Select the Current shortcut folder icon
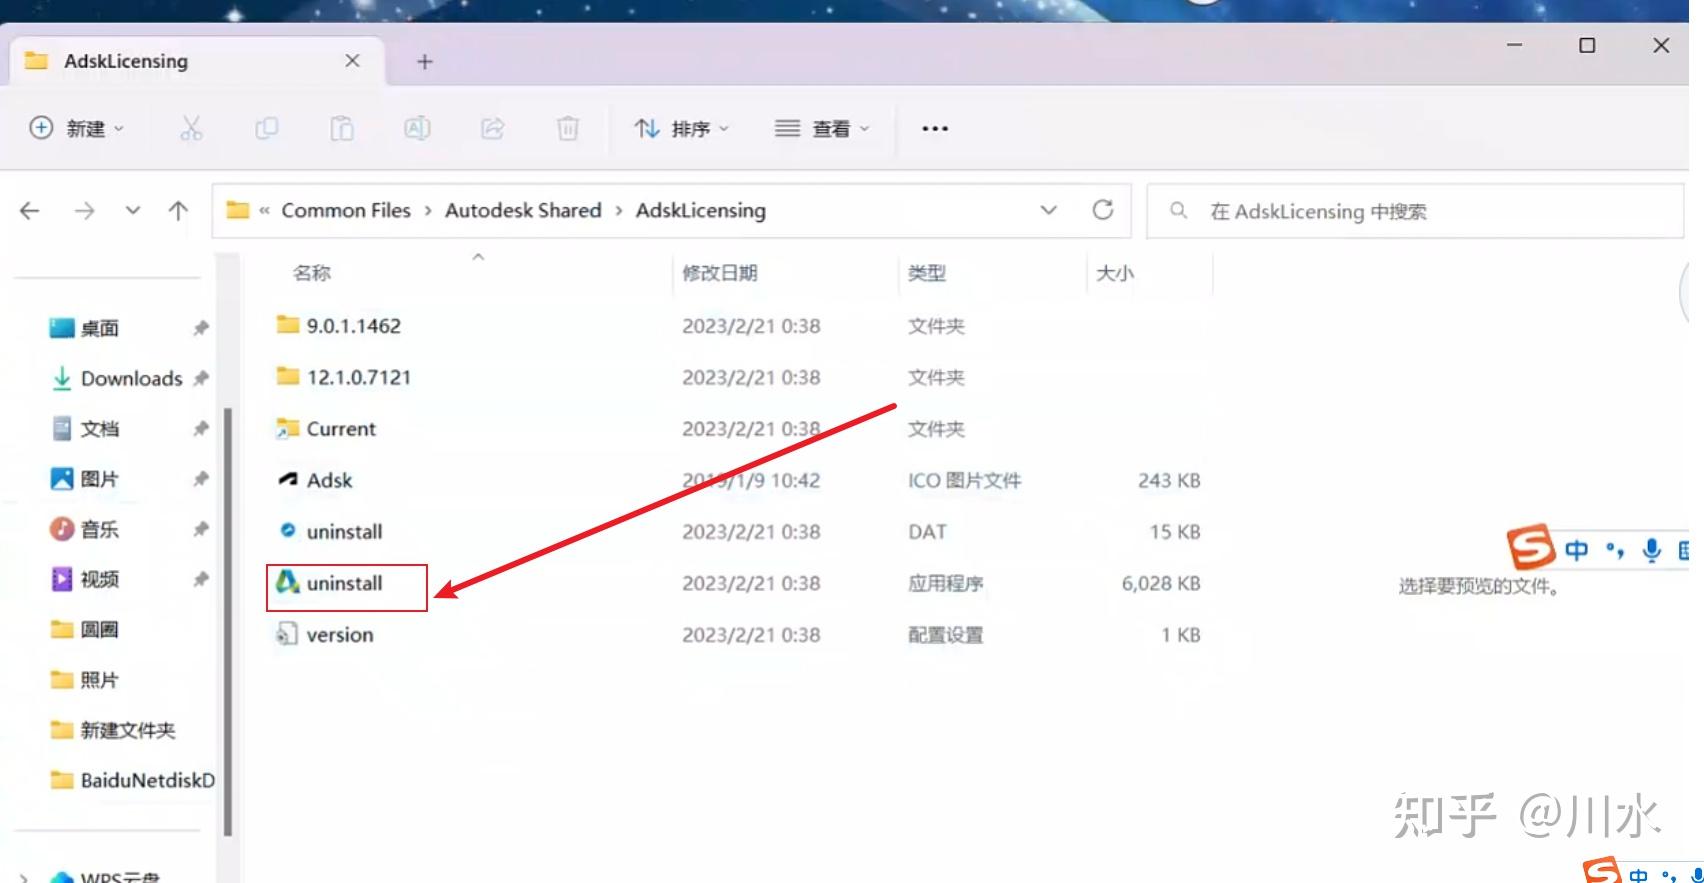1704x883 pixels. (x=288, y=428)
